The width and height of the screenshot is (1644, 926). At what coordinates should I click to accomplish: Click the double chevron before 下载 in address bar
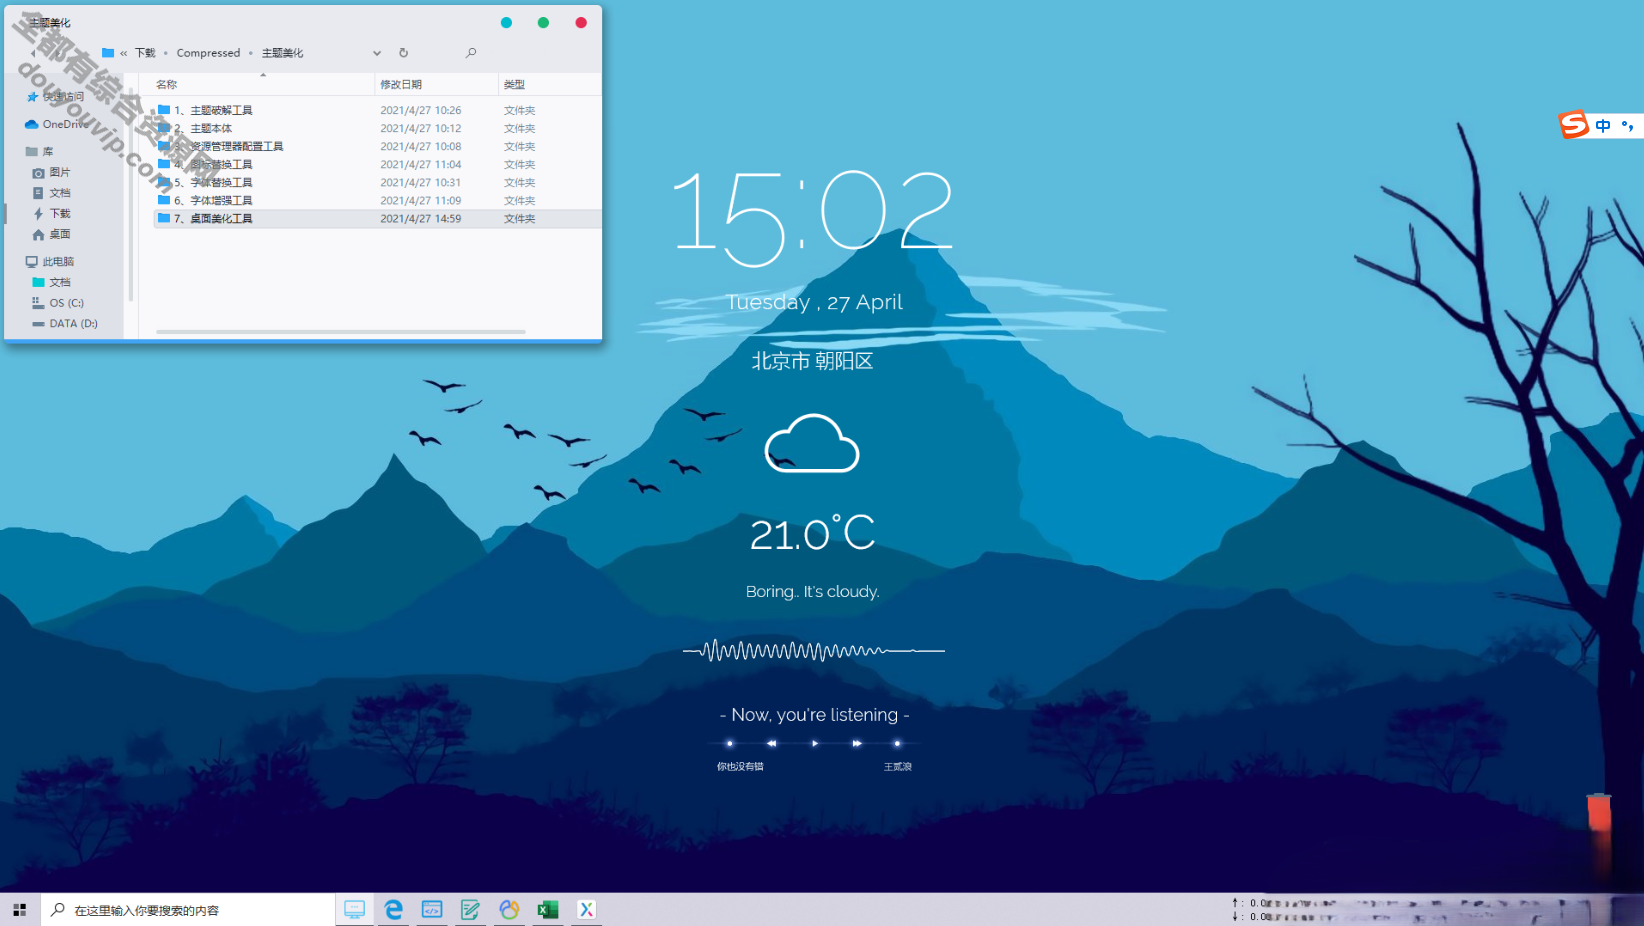[x=124, y=53]
